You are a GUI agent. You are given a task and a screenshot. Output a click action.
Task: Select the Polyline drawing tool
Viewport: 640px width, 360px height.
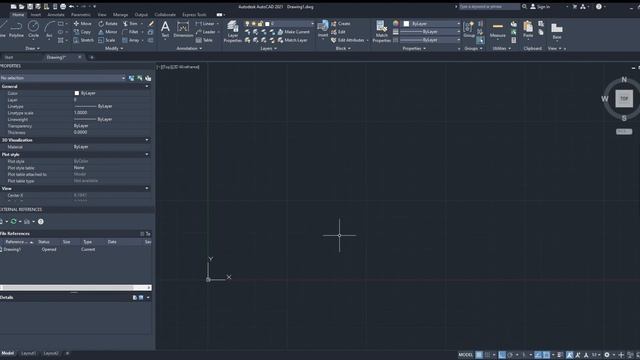coord(16,29)
